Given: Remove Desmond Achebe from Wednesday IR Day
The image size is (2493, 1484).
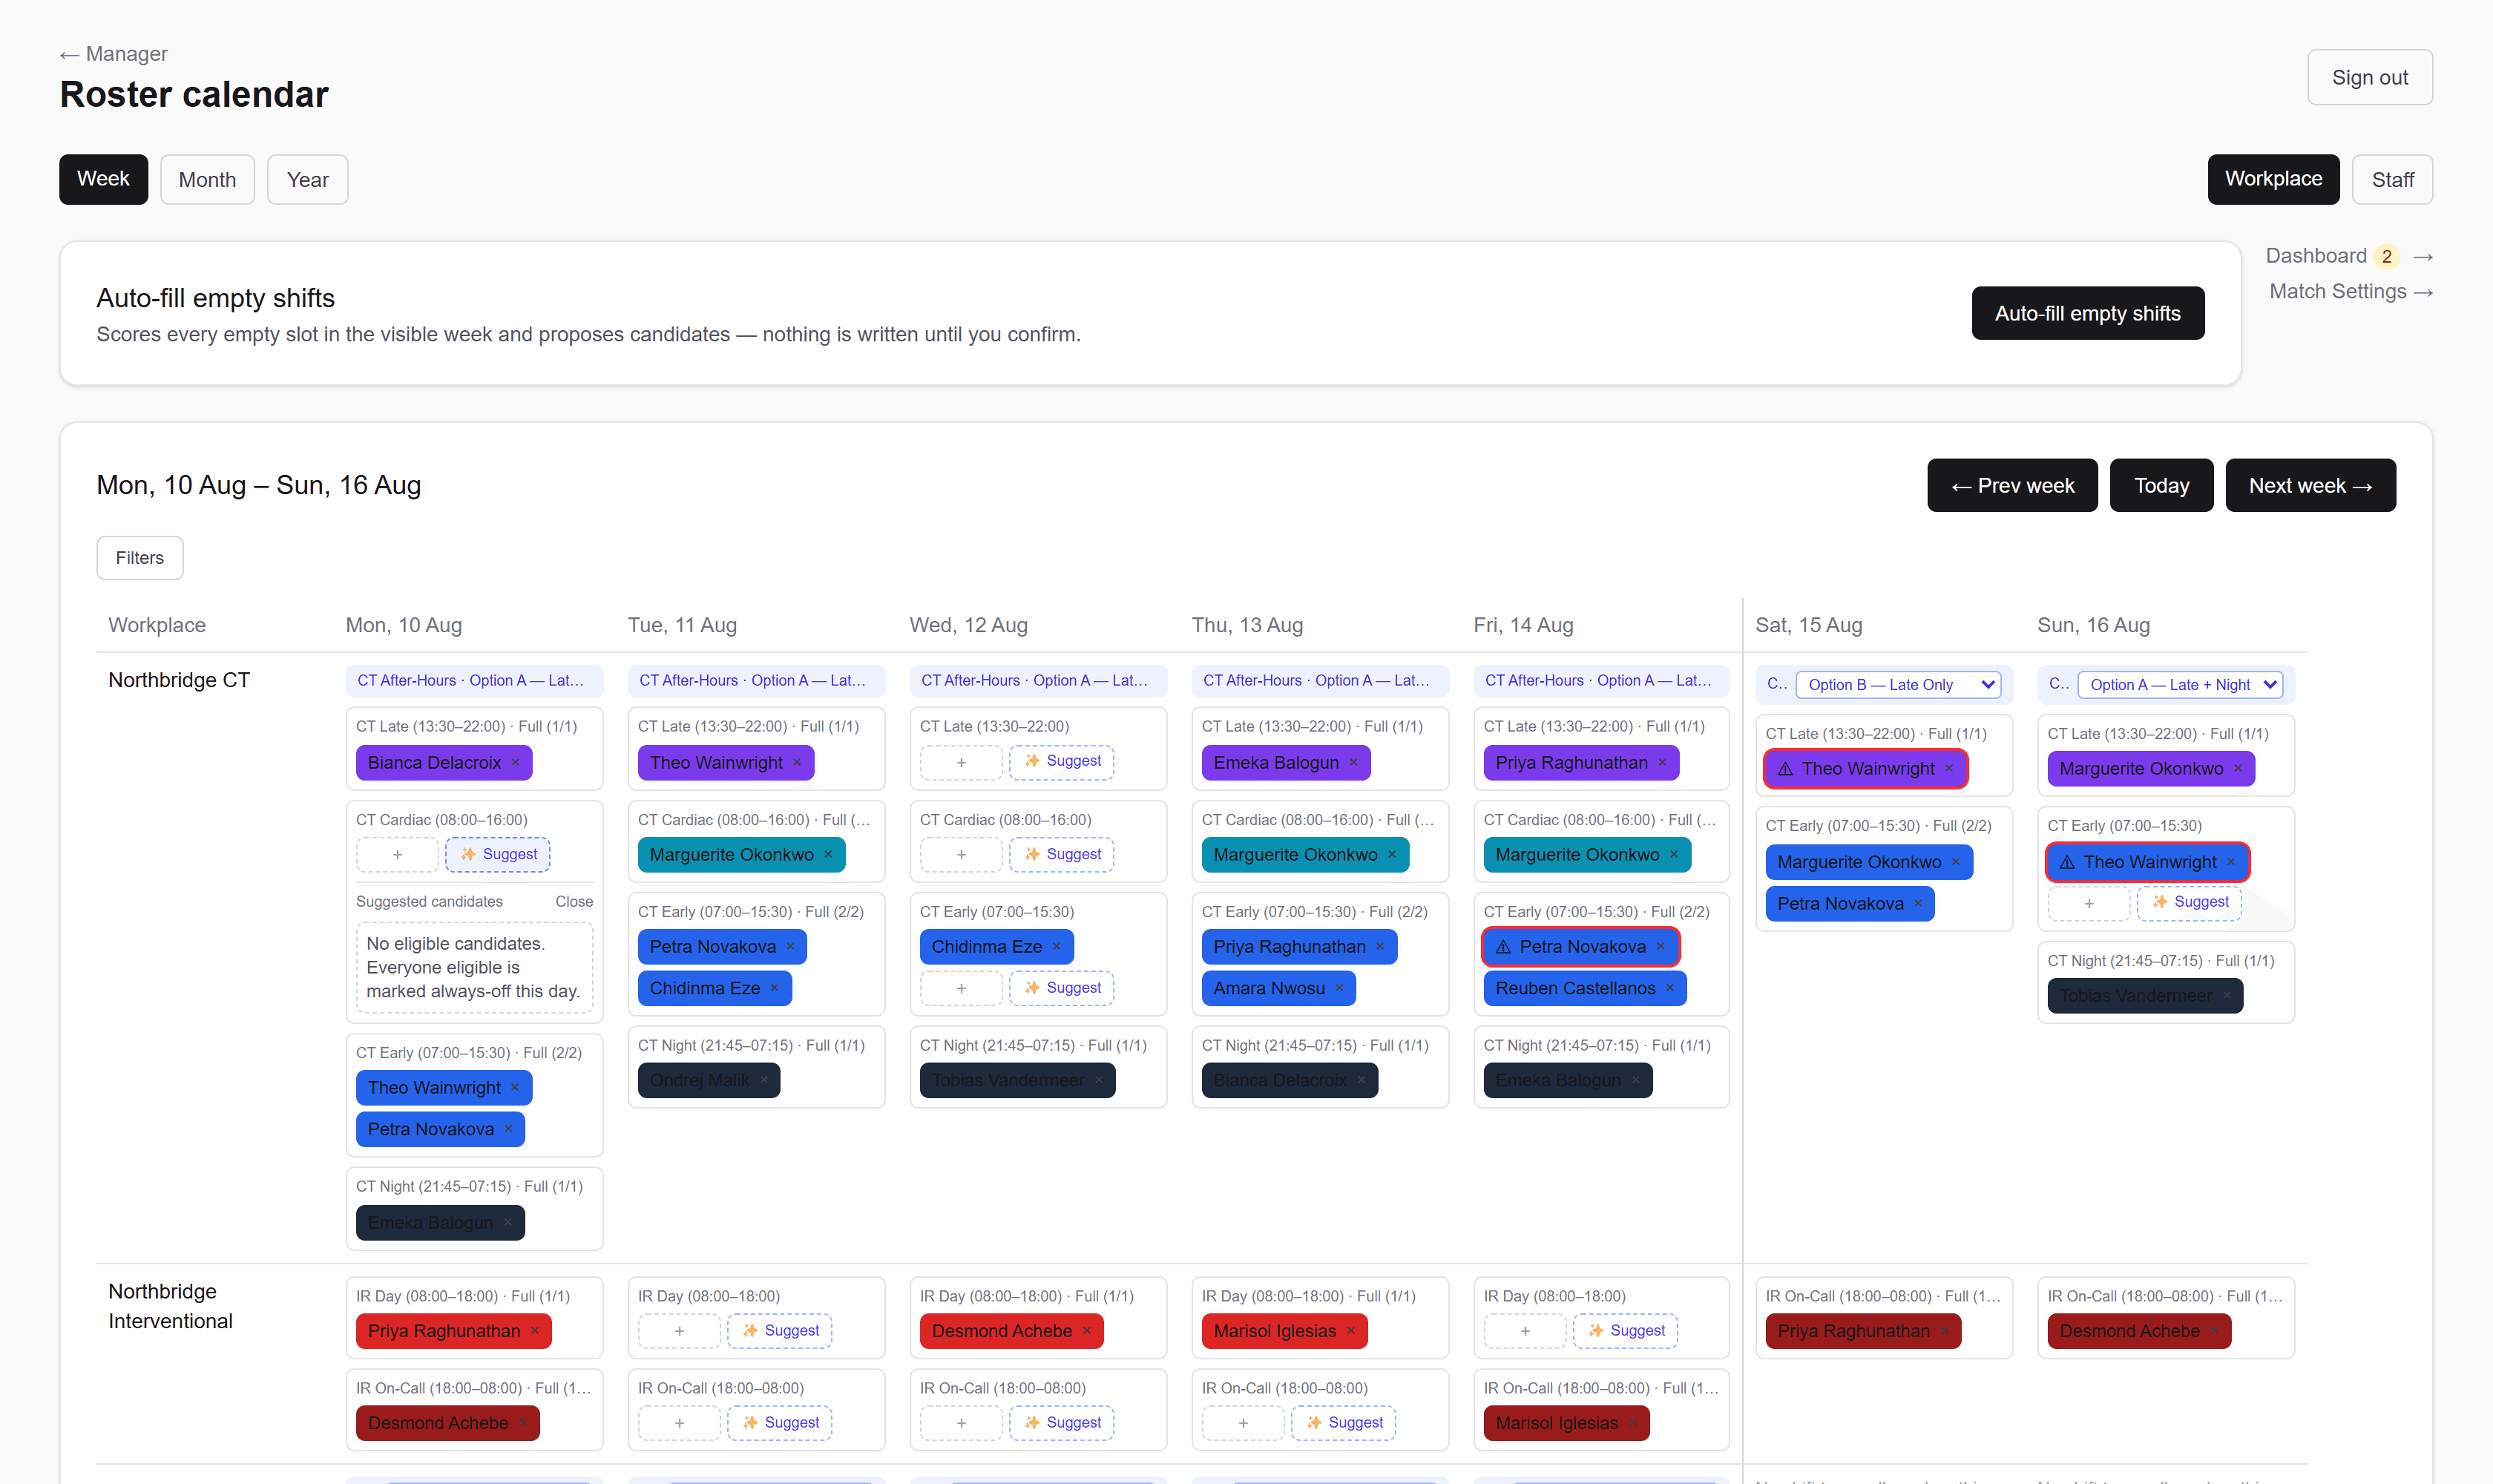Looking at the screenshot, I should tap(1087, 1331).
